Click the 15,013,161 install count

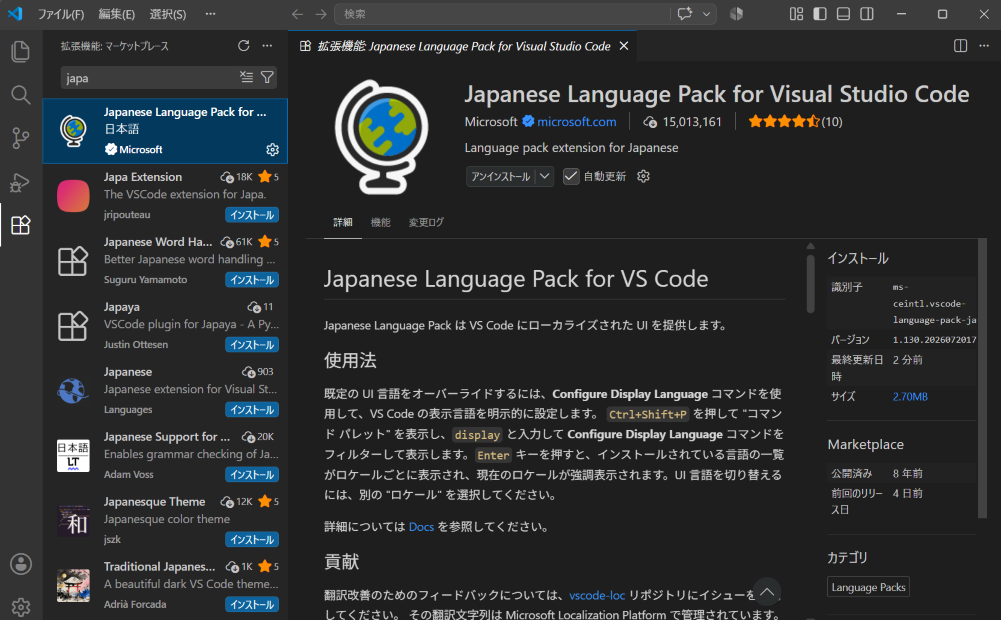tap(692, 121)
